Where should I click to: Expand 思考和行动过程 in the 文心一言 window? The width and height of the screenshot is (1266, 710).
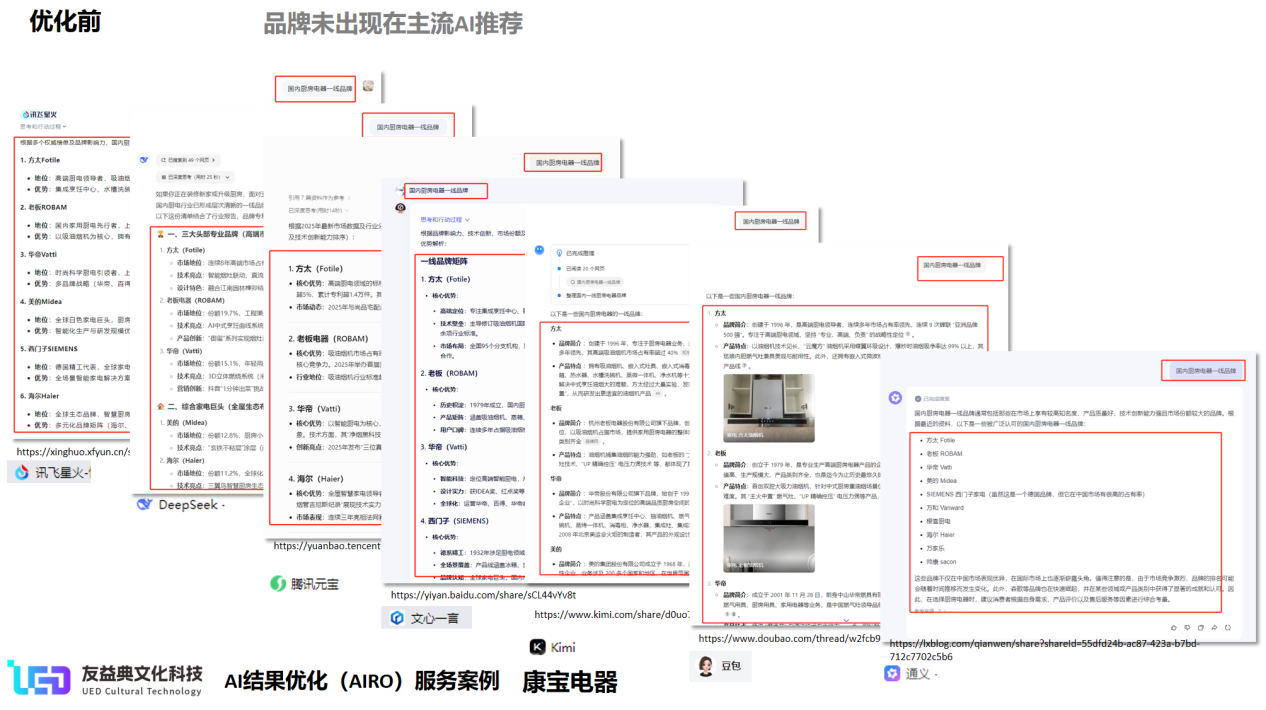444,219
